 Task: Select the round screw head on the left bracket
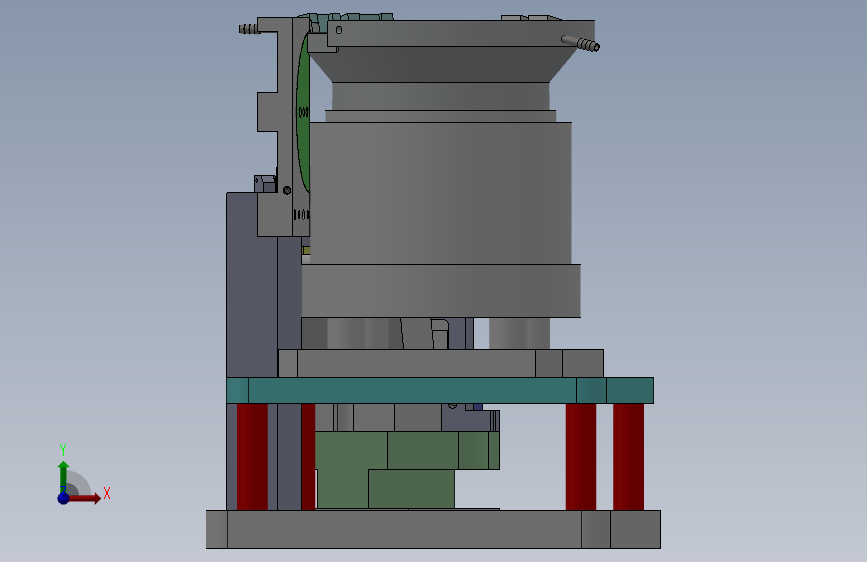click(x=286, y=190)
